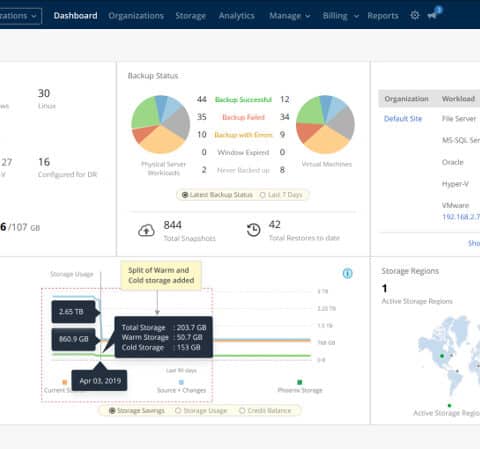
Task: Click the Backup Successful status label
Action: 243,99
